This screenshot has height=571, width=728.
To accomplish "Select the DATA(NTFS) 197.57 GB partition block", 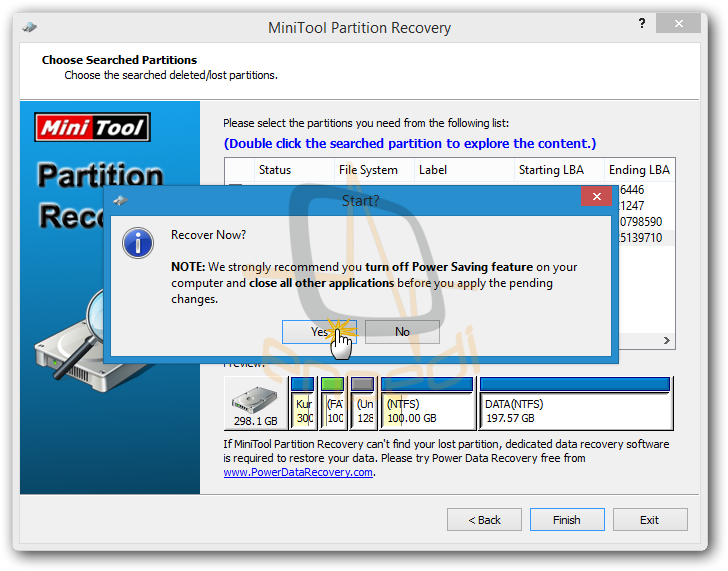I will click(x=576, y=403).
